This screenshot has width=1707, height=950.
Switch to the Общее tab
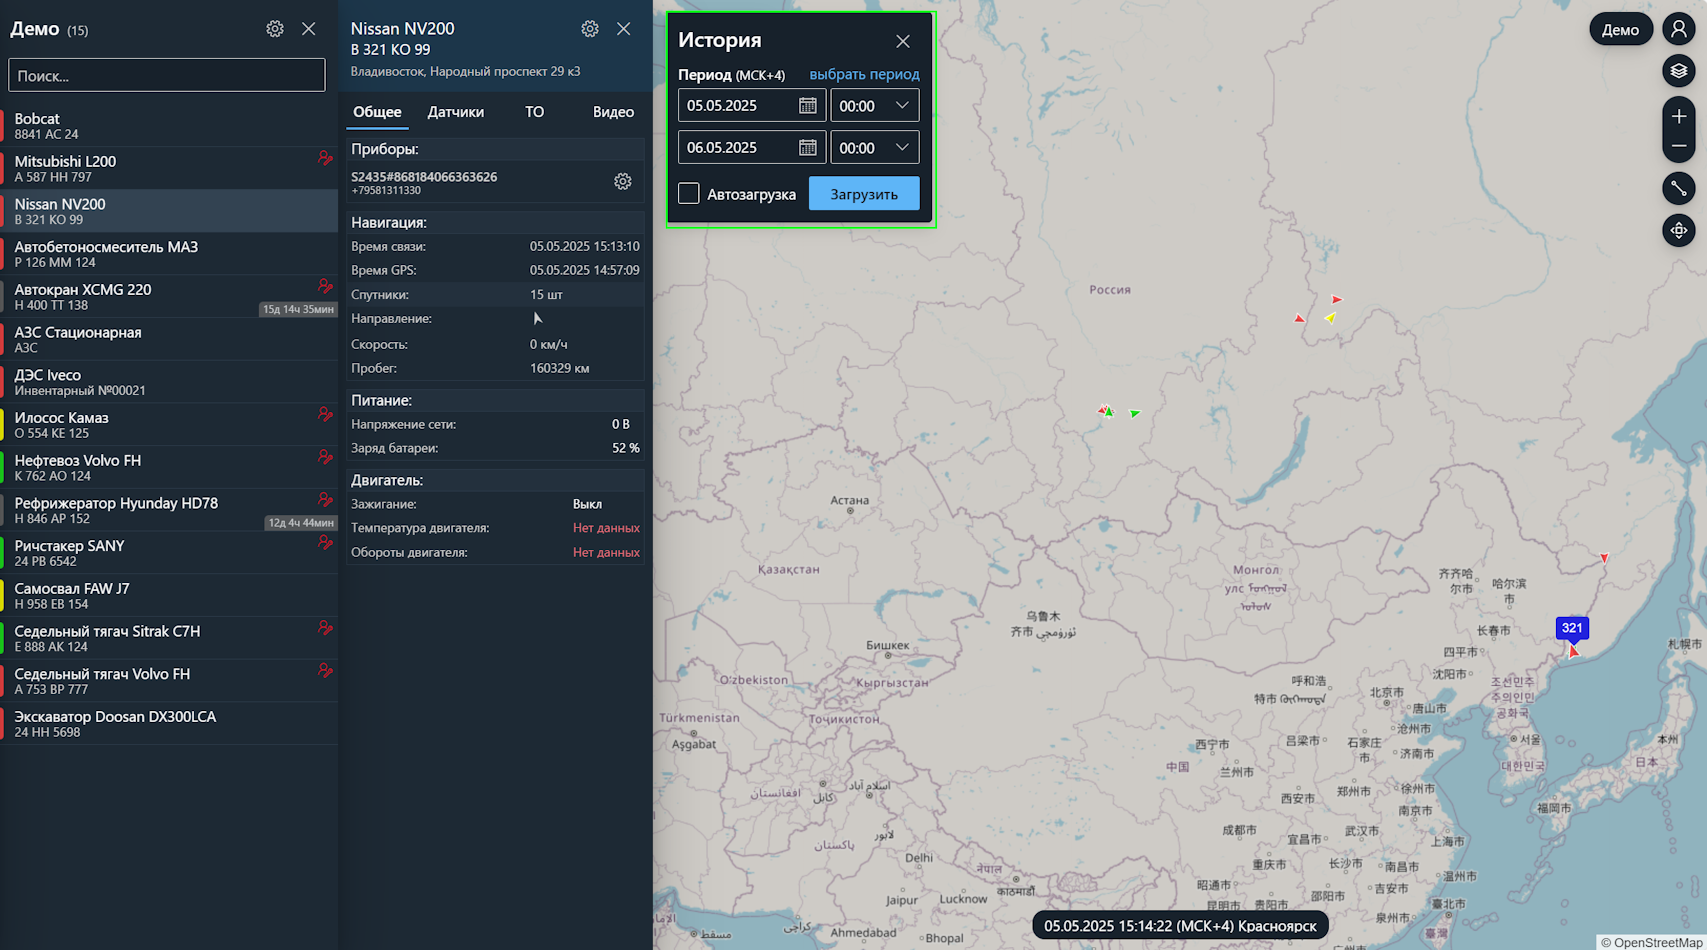tap(377, 112)
